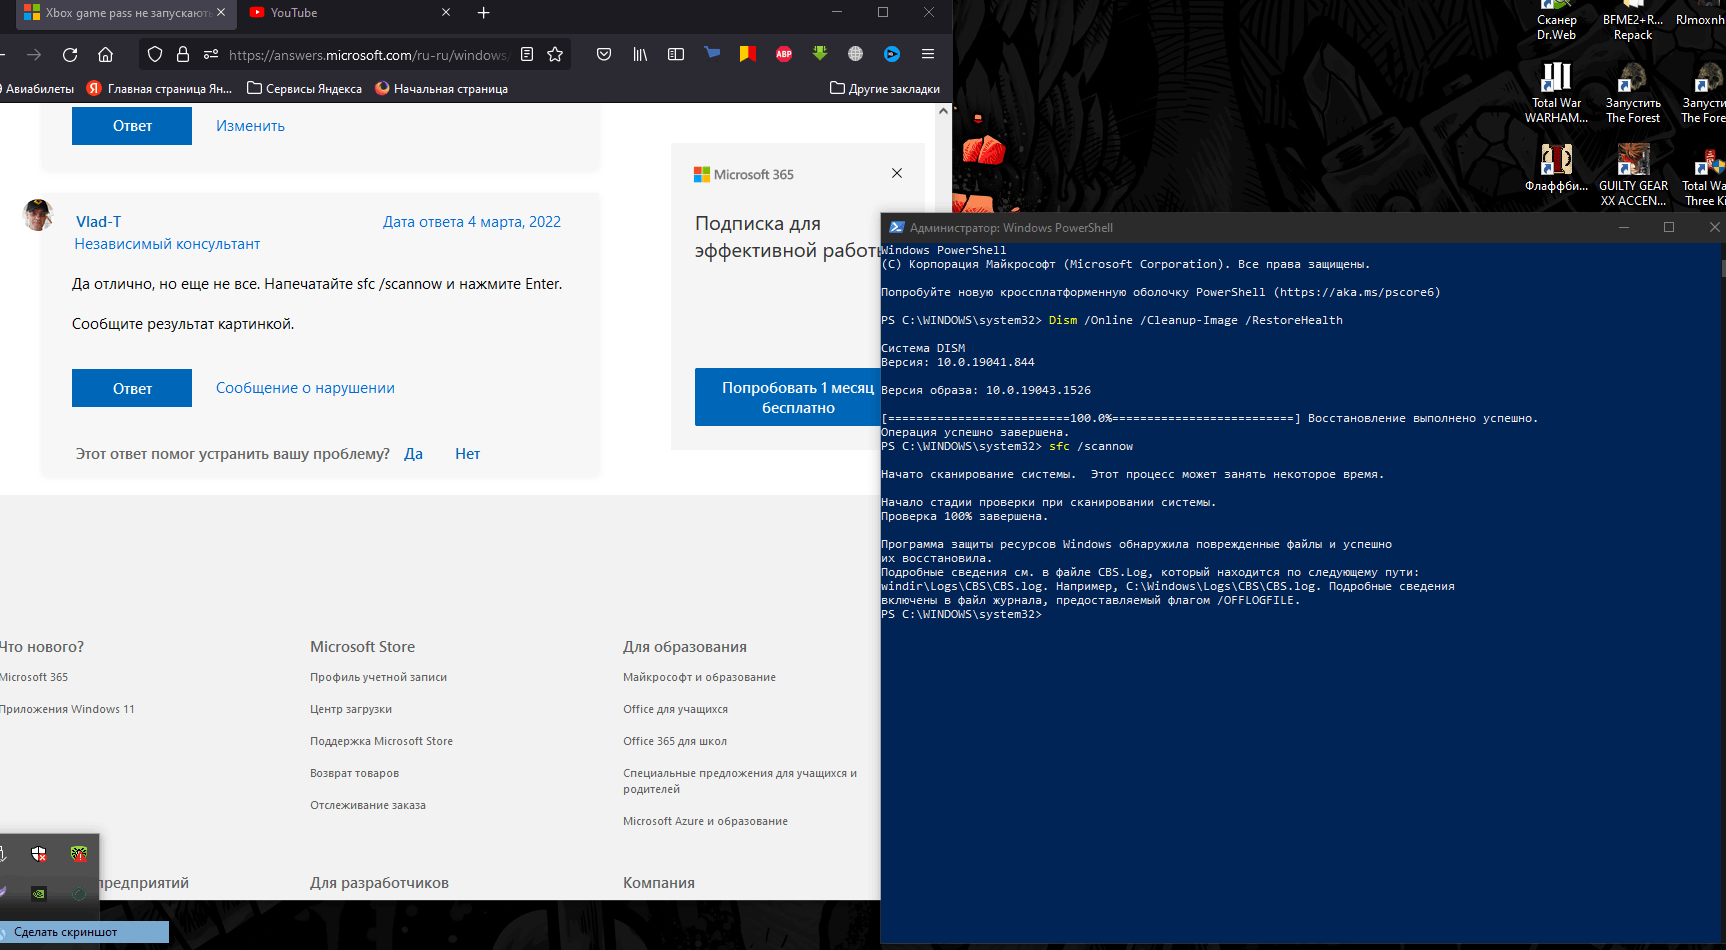Click PowerShell window title bar icon
The height and width of the screenshot is (950, 1726).
(897, 227)
